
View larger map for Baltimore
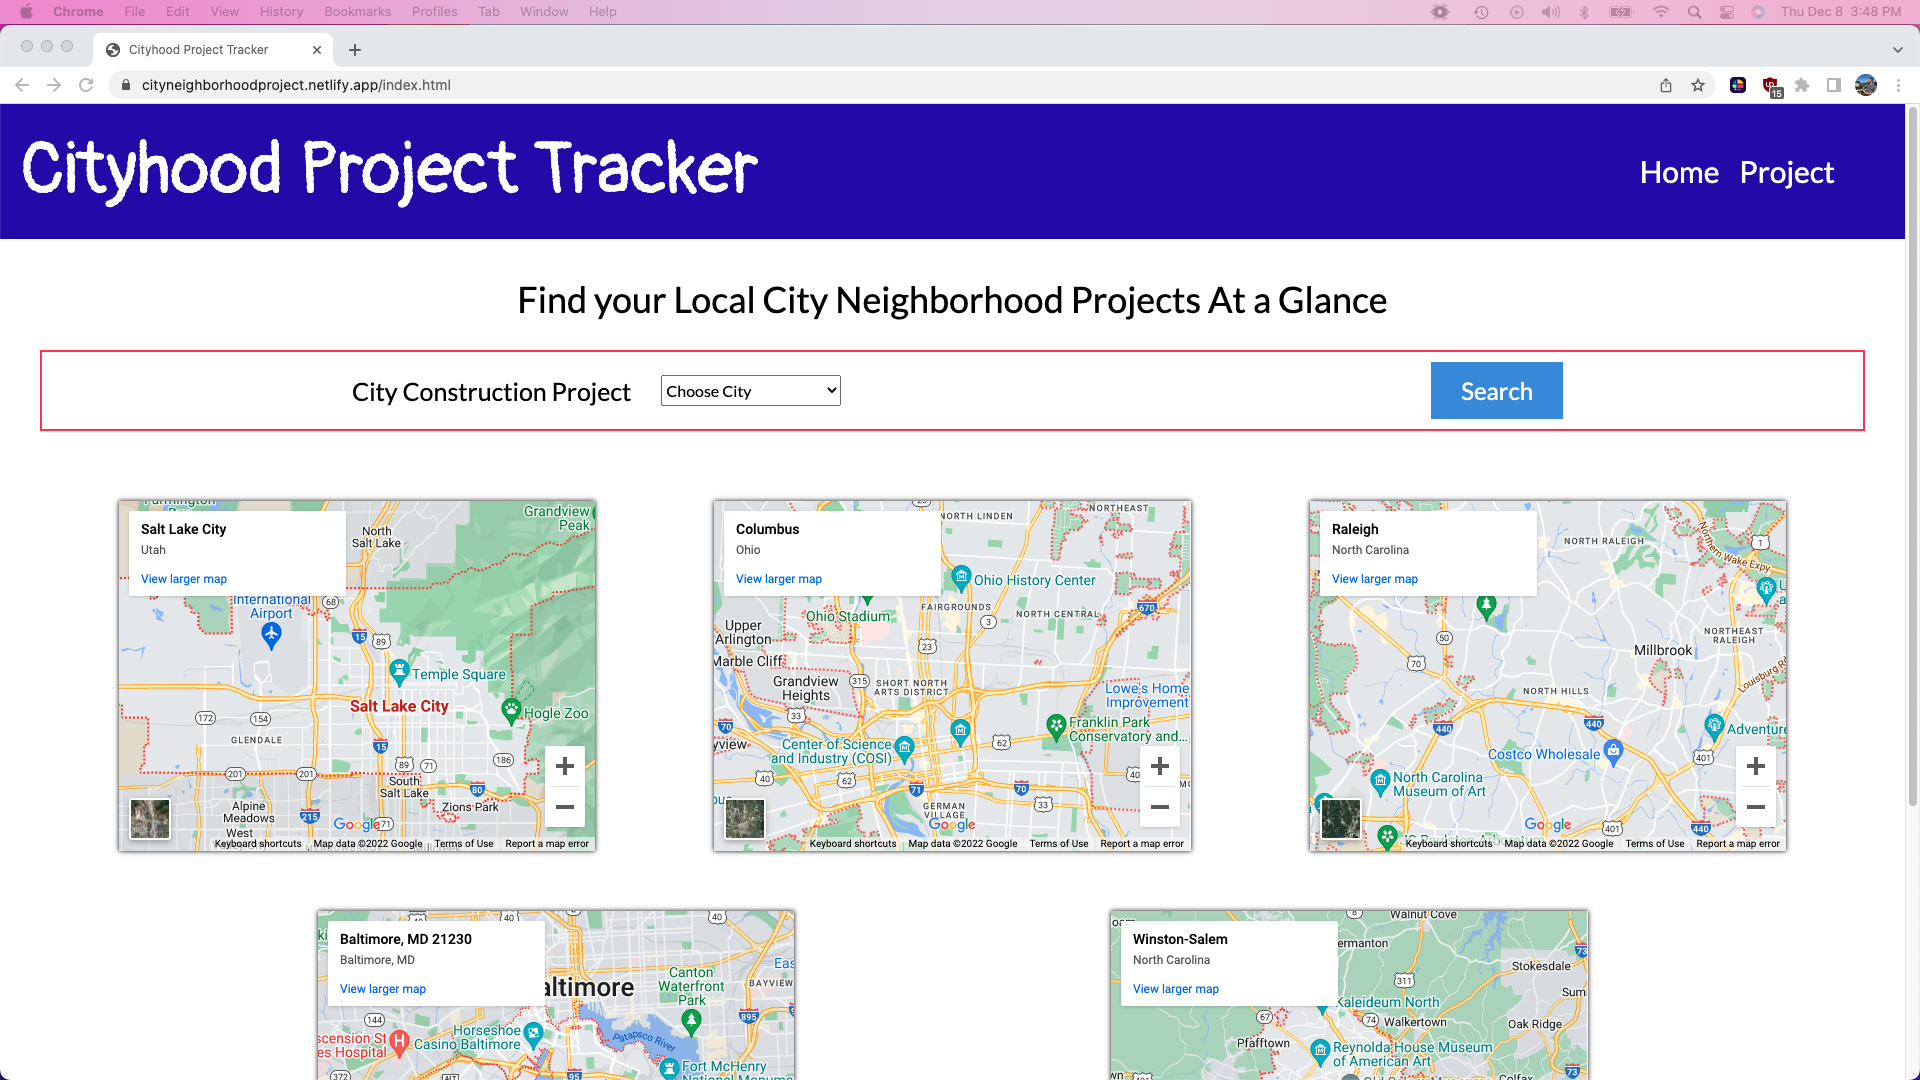tap(383, 989)
